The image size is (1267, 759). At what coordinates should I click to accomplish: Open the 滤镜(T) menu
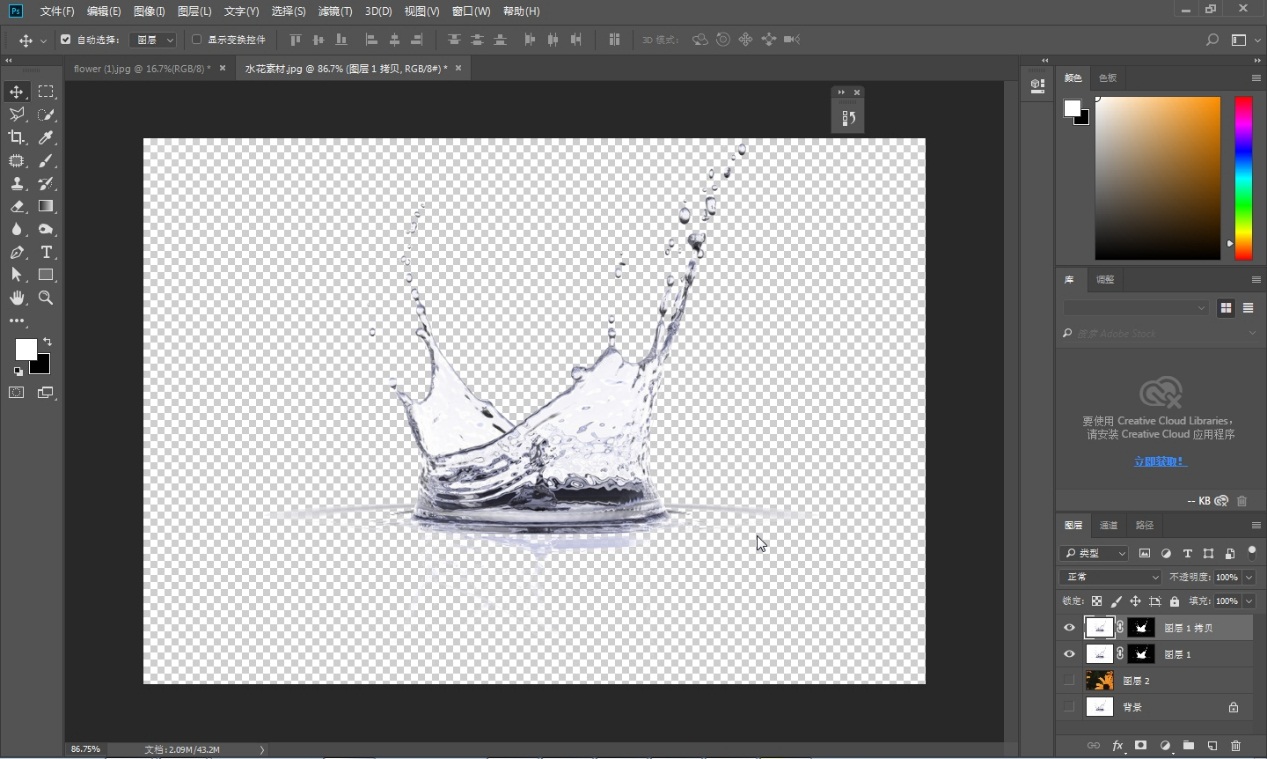pyautogui.click(x=335, y=11)
